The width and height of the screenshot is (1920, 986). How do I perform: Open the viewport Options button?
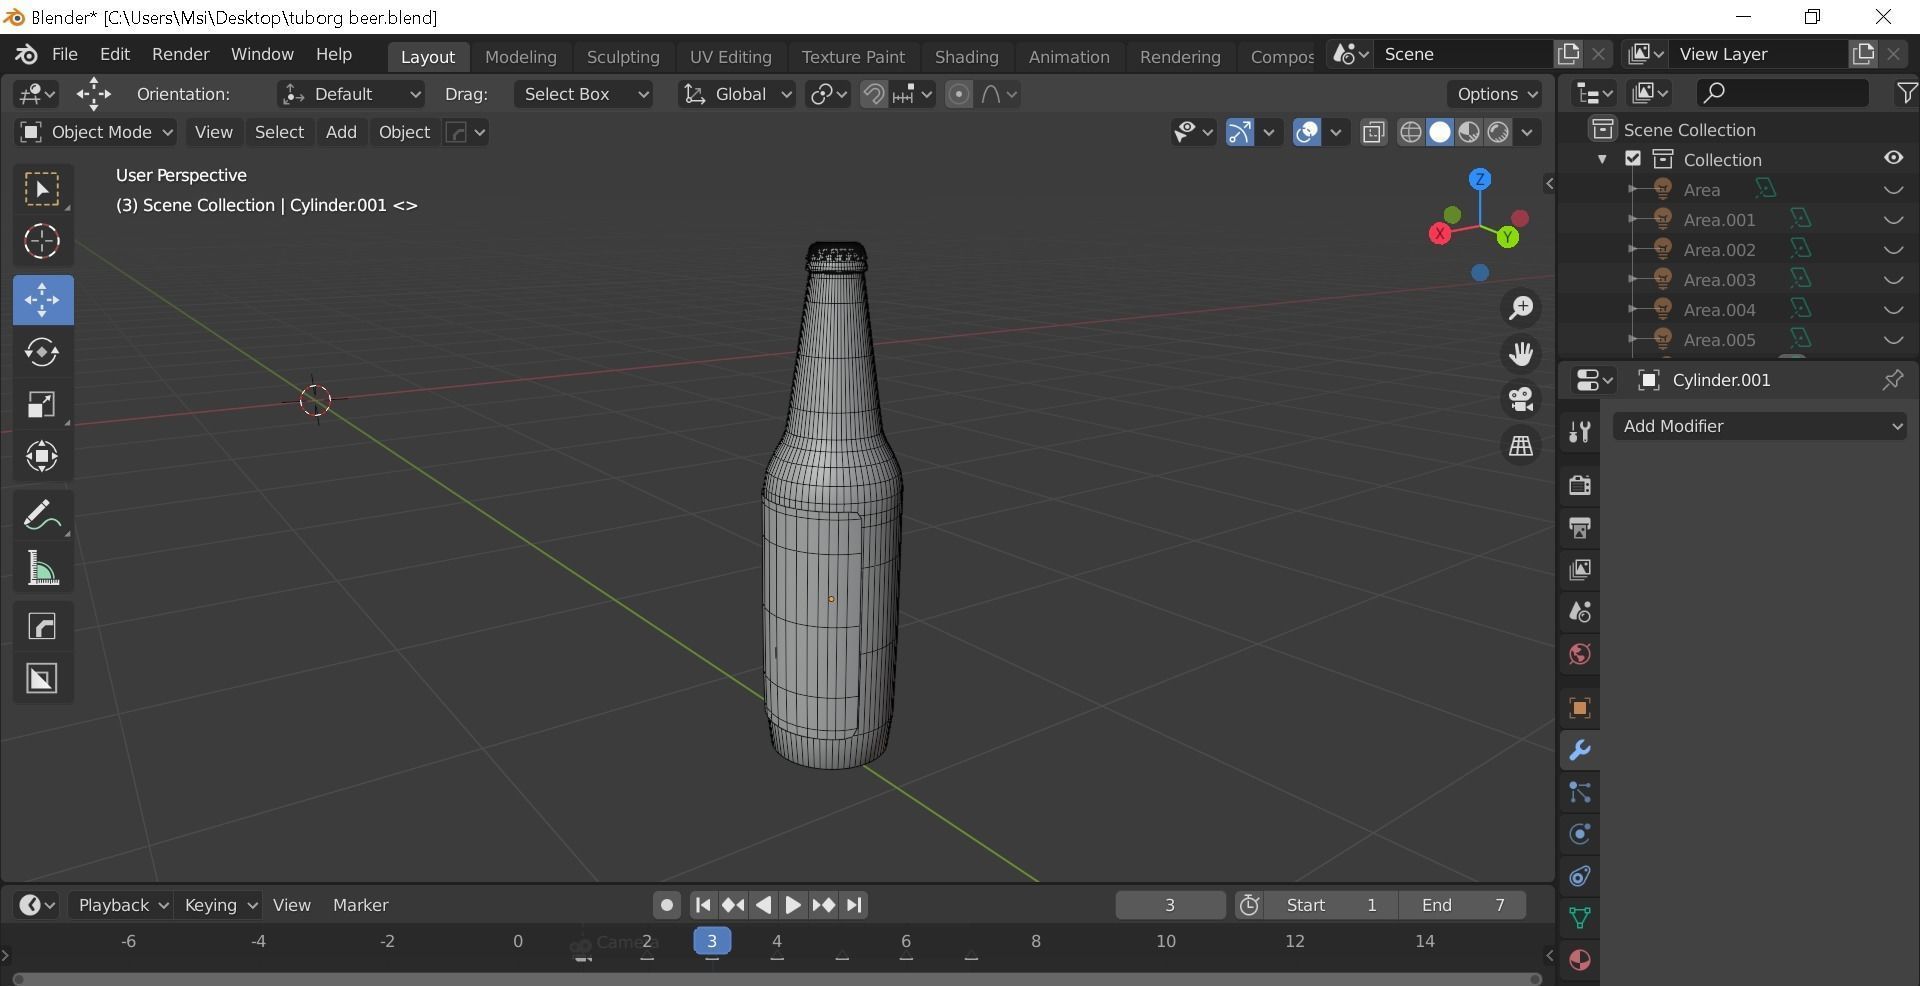[x=1492, y=94]
